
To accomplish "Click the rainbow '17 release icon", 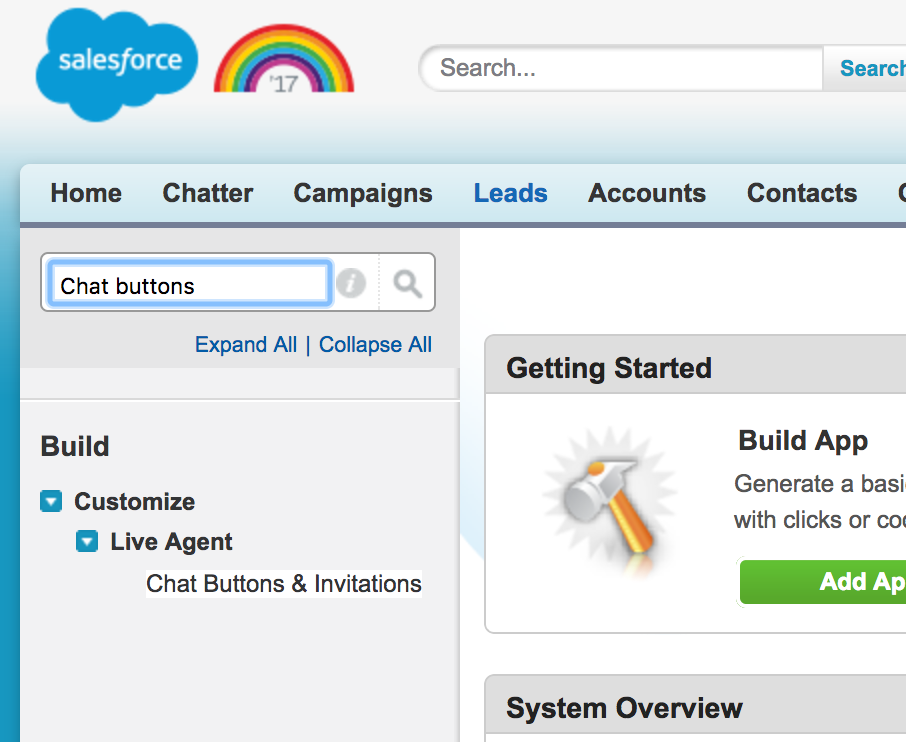I will pos(281,63).
